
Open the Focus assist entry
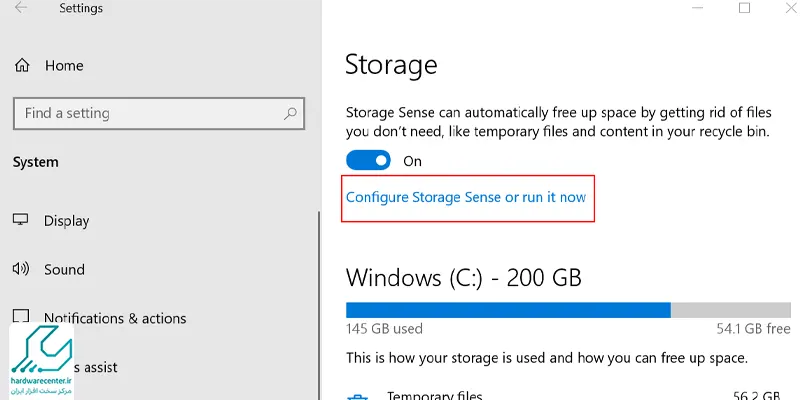pos(94,367)
